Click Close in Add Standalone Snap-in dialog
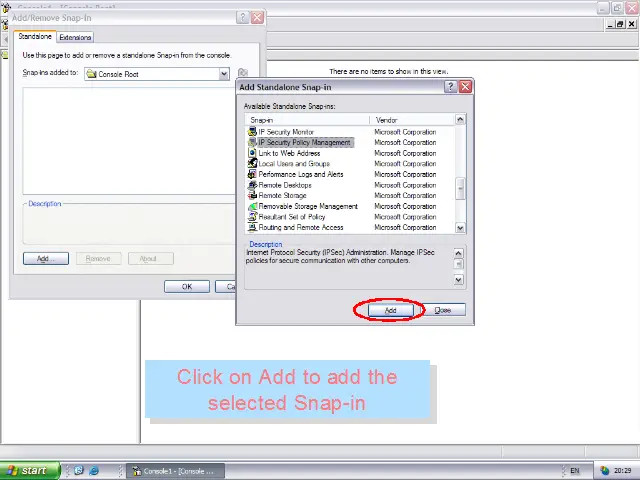 443,310
